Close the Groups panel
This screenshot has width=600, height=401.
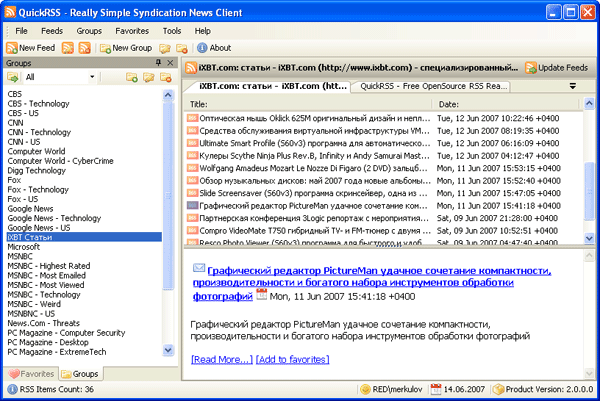click(170, 62)
